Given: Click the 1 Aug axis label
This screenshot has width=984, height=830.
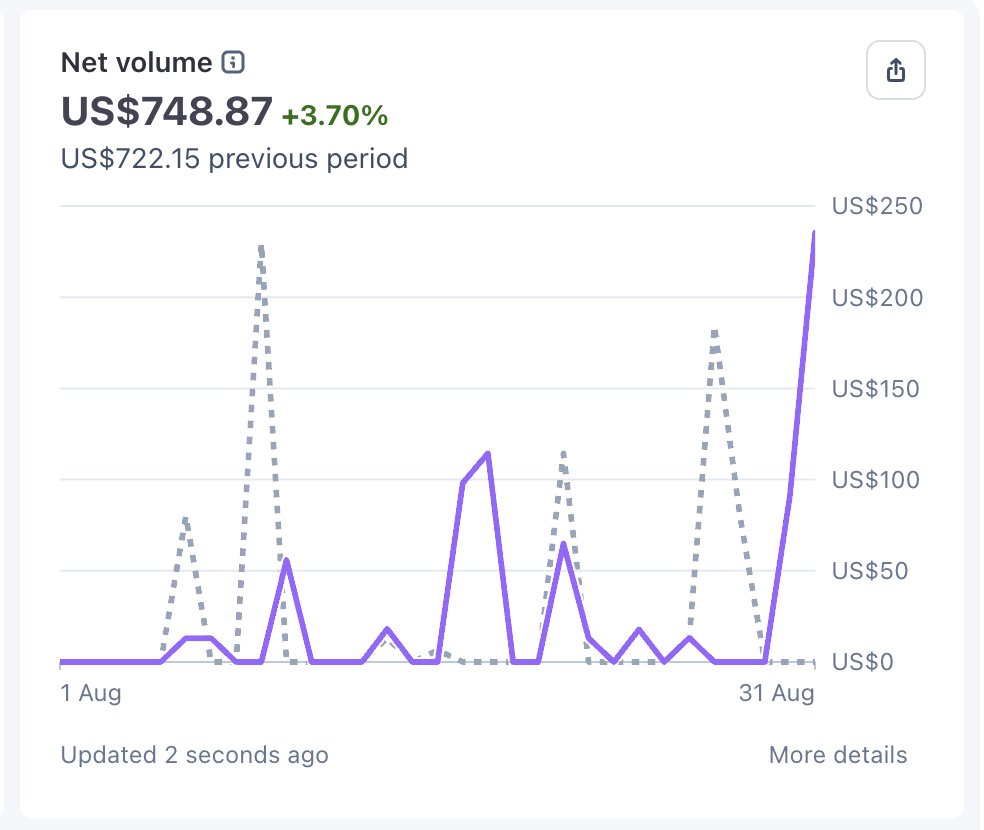Looking at the screenshot, I should point(91,693).
